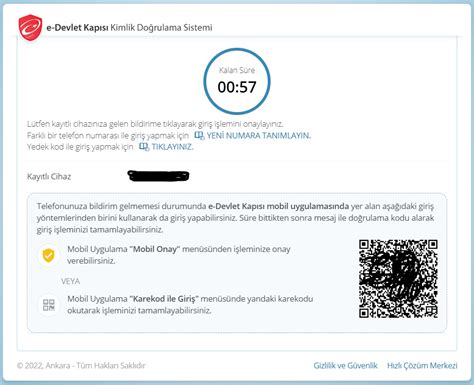The image size is (474, 385).
Task: Click the "Telefonunuza bildirim gelmemesi" paragraph
Action: (x=235, y=218)
